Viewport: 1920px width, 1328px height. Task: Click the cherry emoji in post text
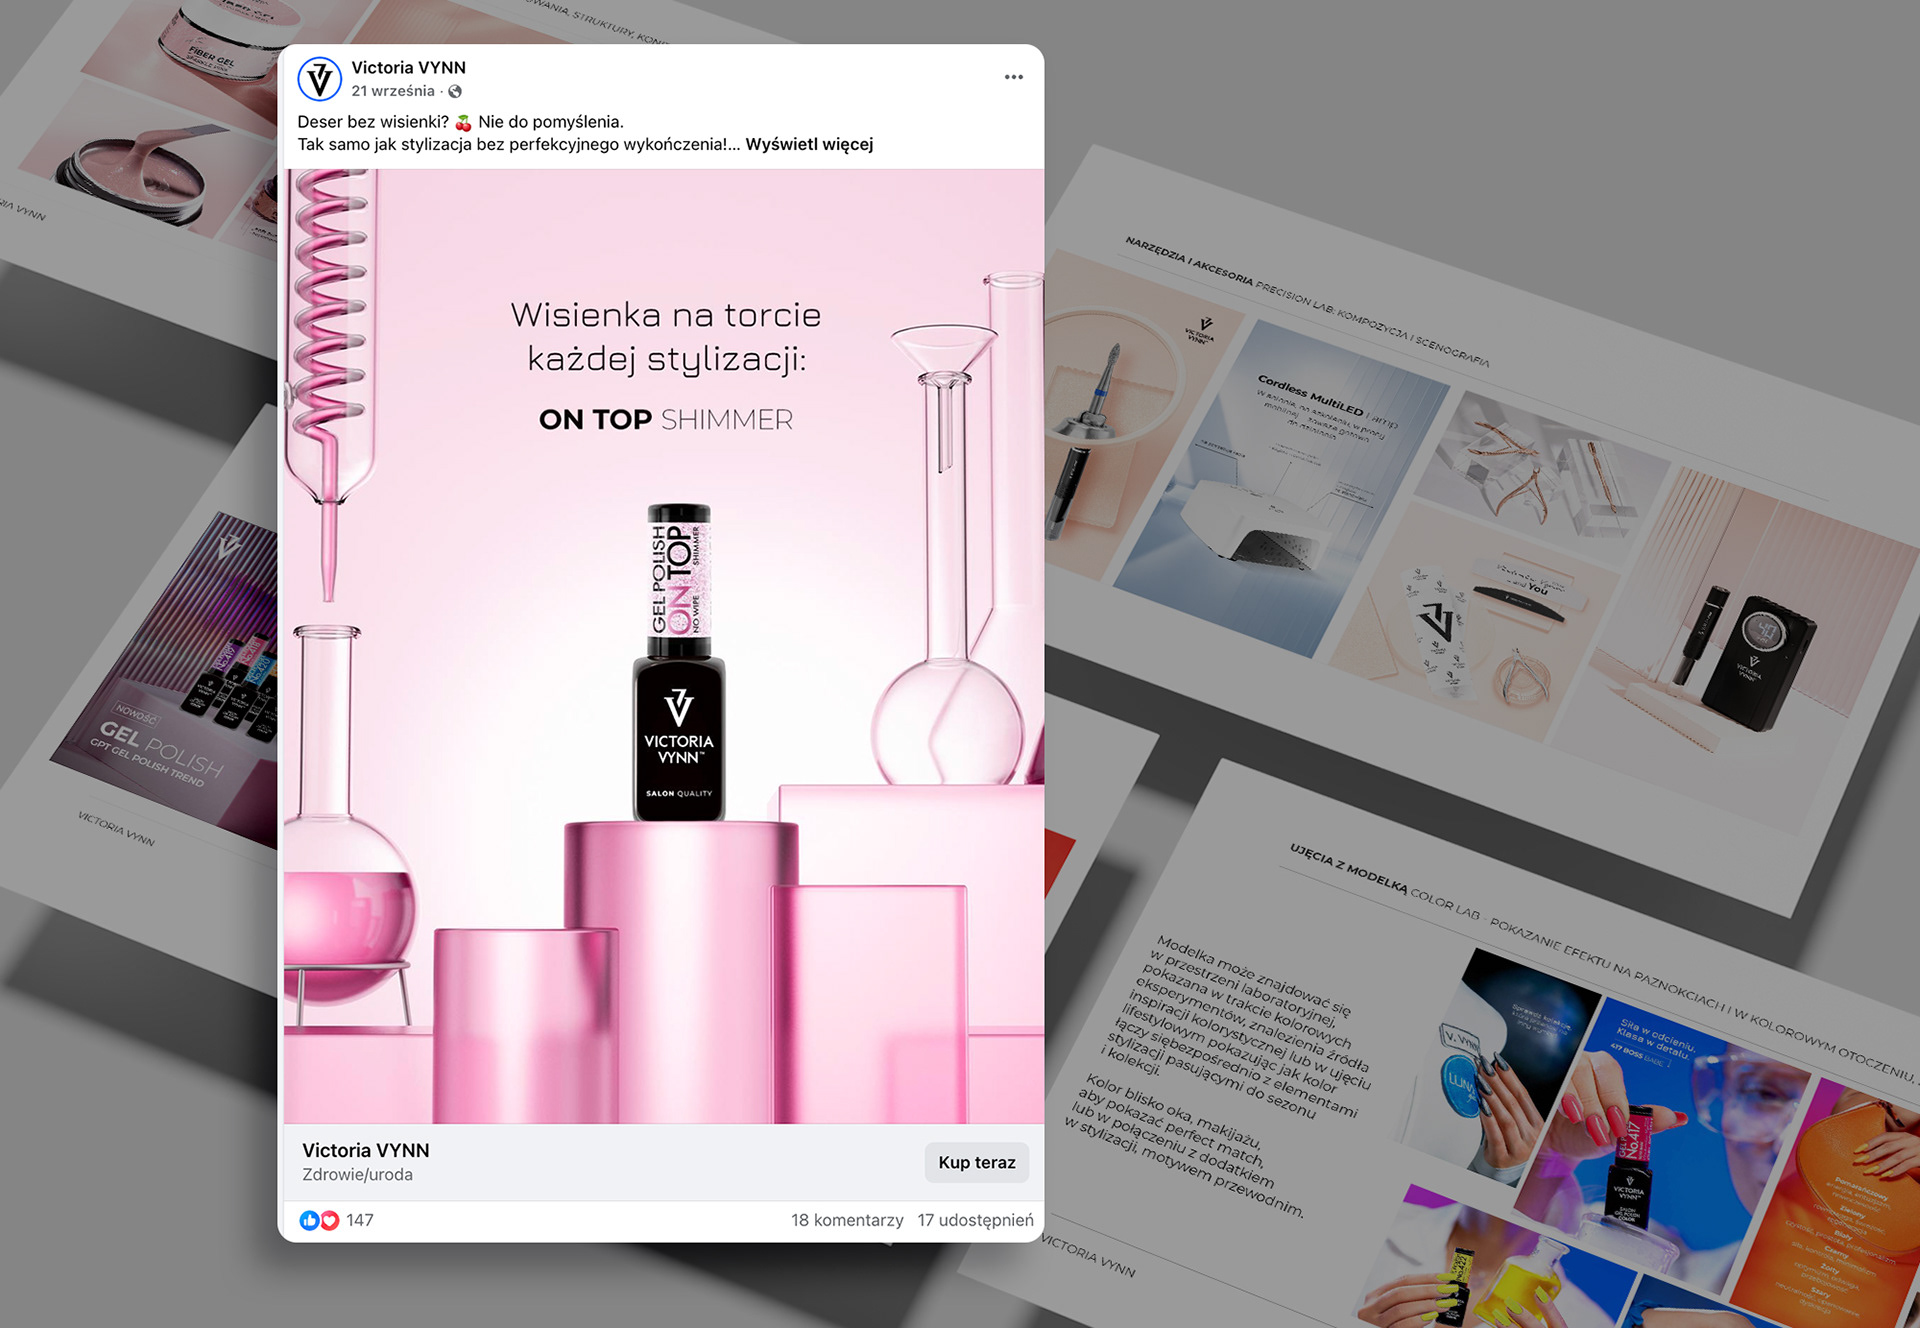tap(463, 123)
